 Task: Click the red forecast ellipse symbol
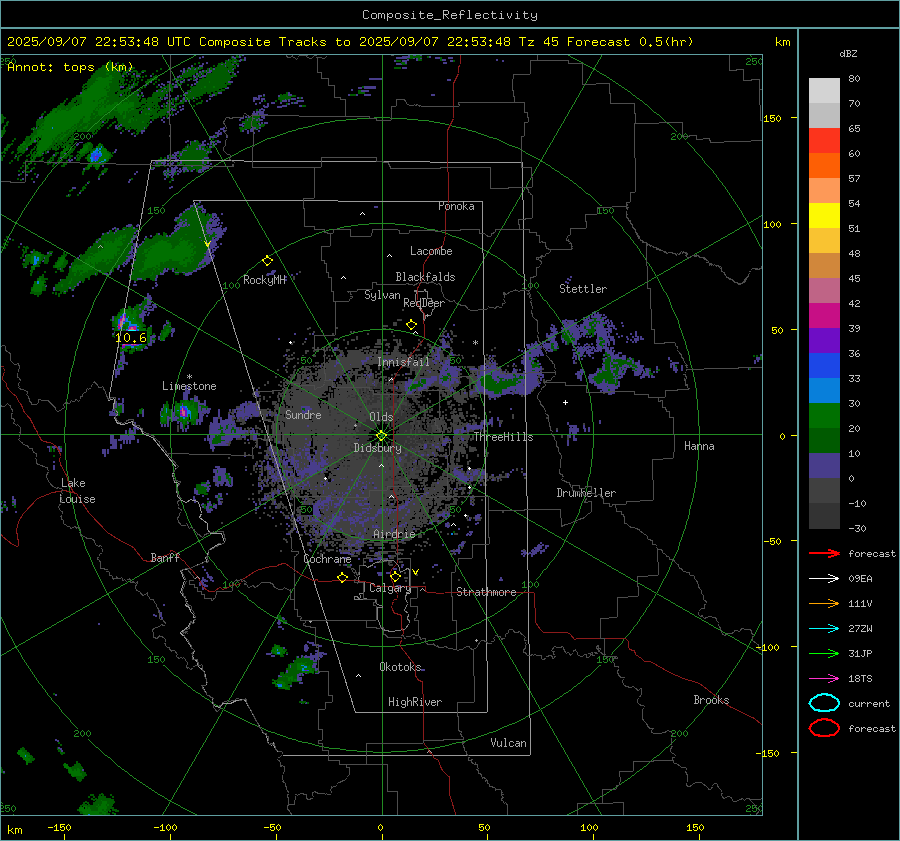[x=824, y=728]
